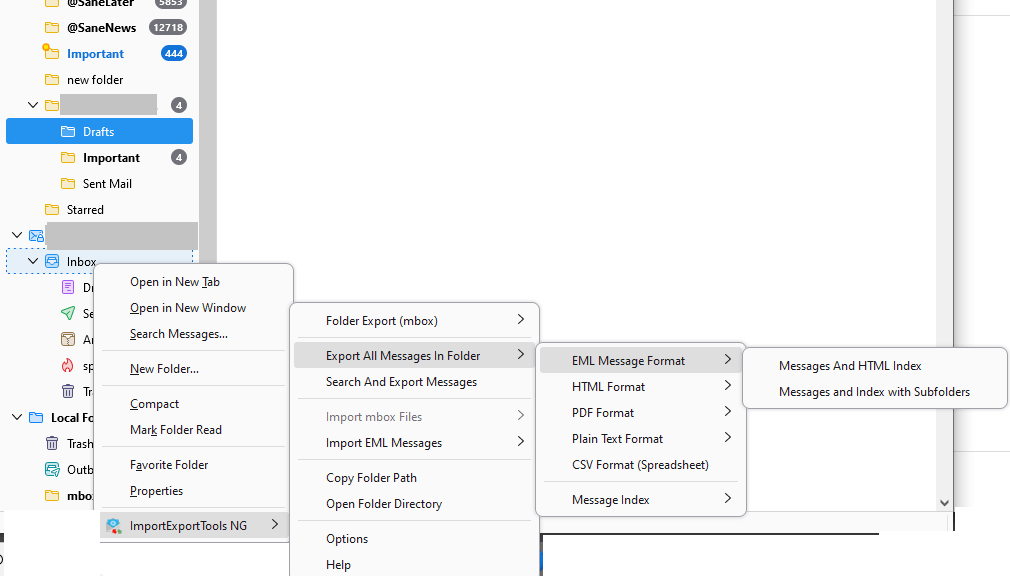Screen dimensions: 1010x578
Task: Click the folder pane vertical scrollbar
Action: click(207, 129)
